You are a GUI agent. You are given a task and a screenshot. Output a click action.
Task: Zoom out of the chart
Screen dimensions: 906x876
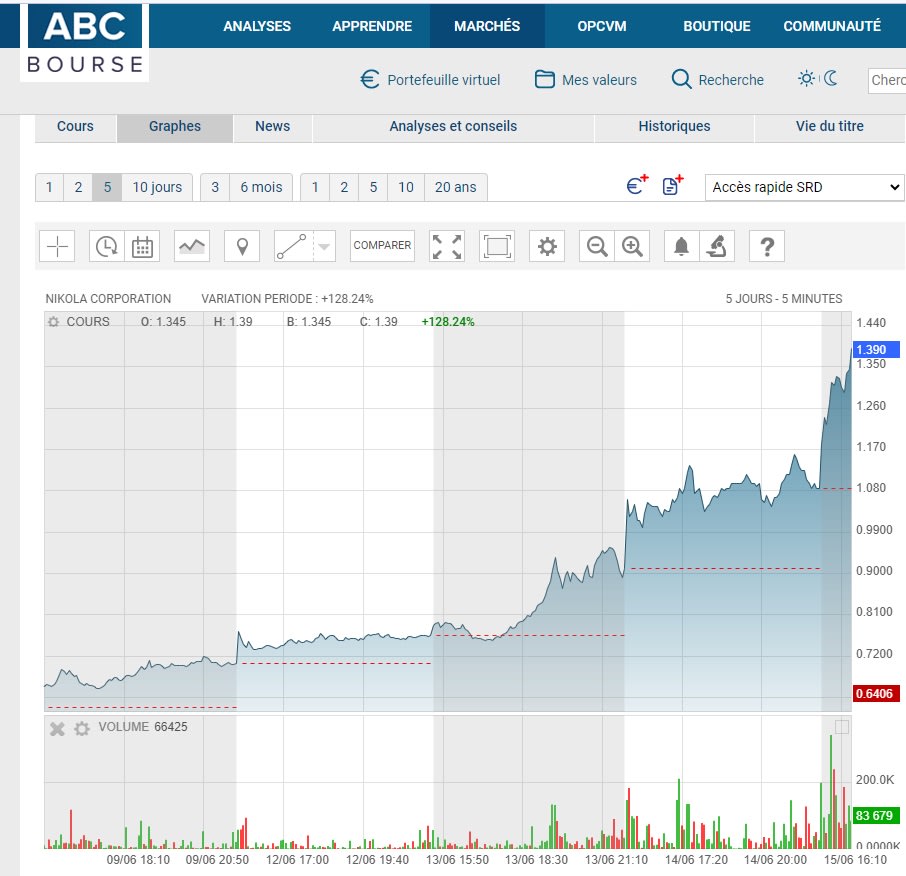597,246
